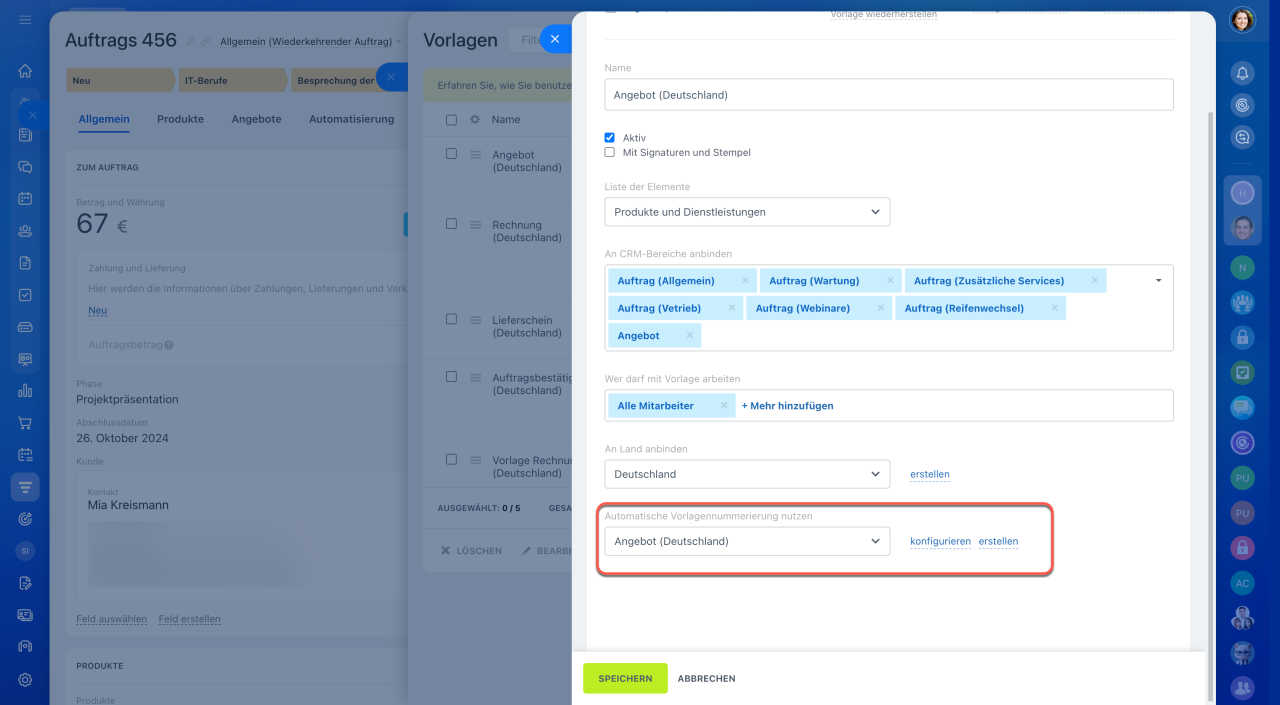Click the edit pencil next to Auftrags 456
Viewport: 1280px width, 705px height.
click(x=190, y=41)
